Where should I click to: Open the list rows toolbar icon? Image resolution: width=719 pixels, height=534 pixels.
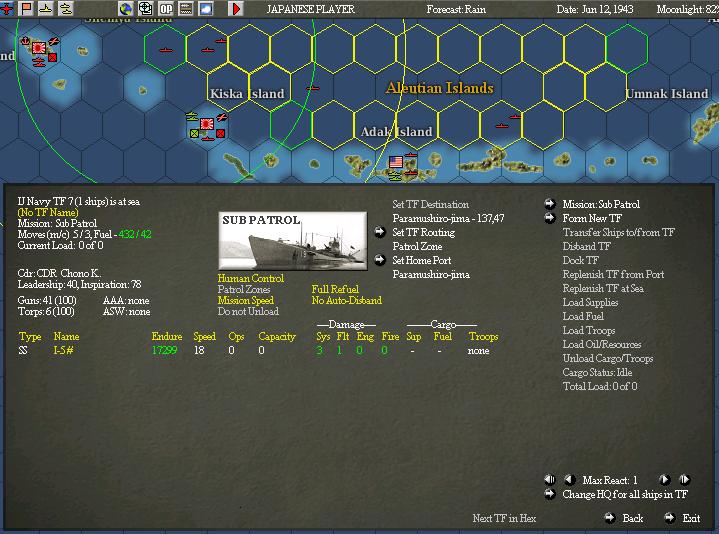(186, 8)
